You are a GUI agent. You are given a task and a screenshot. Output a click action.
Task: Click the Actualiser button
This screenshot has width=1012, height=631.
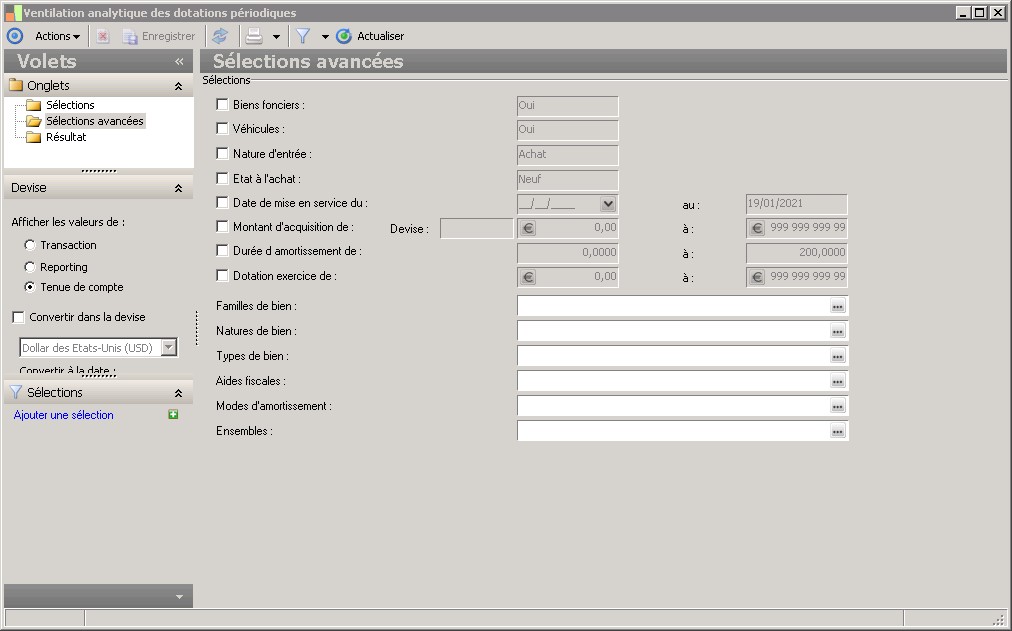[371, 36]
